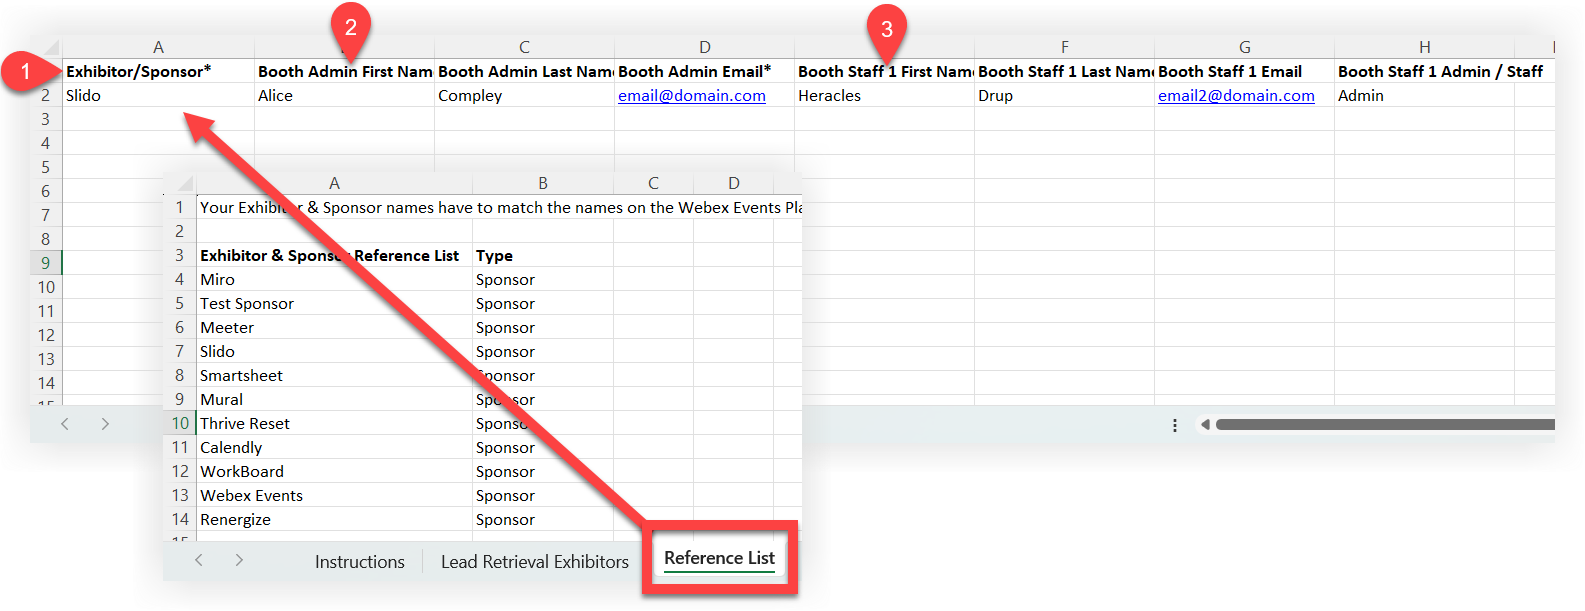
Task: Select row 3 header in back spreadsheet
Action: point(46,119)
